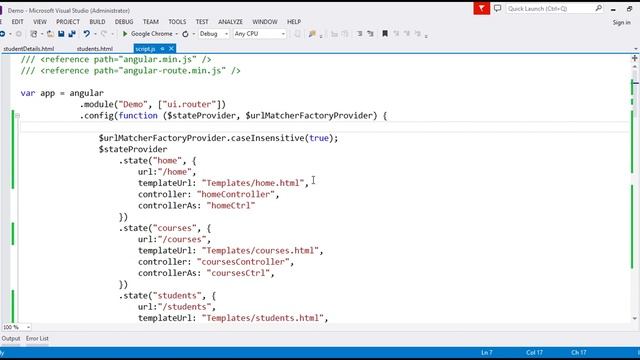The height and width of the screenshot is (360, 640).
Task: Open the DEBUG menu
Action: click(x=124, y=22)
